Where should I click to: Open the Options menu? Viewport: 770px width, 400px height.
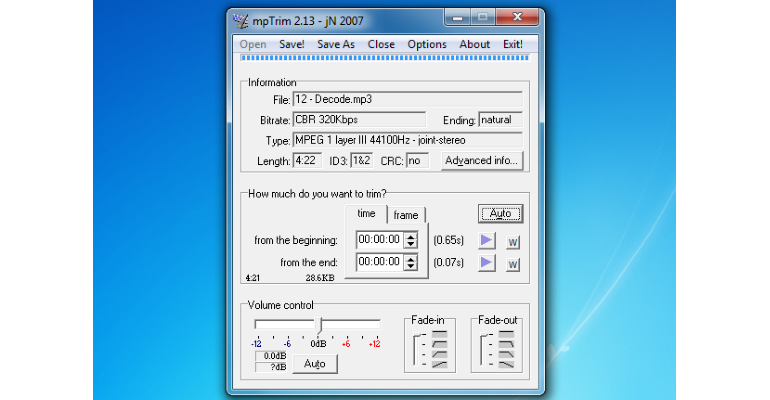point(427,44)
